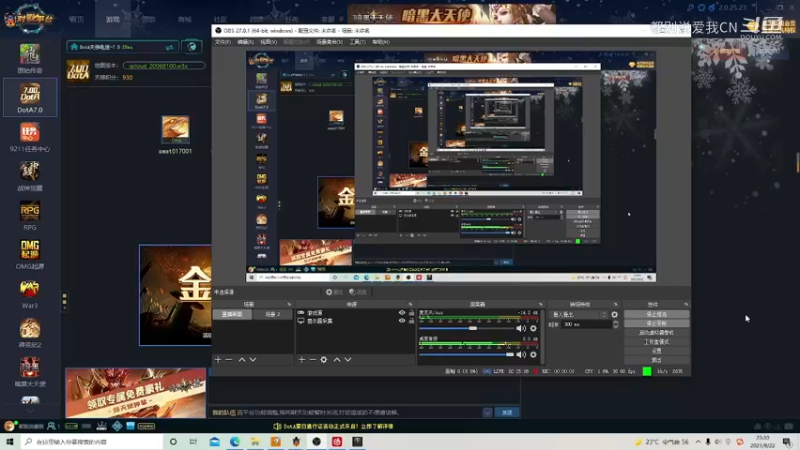Click the OBS icon in Windows taskbar
The width and height of the screenshot is (800, 450).
click(316, 442)
